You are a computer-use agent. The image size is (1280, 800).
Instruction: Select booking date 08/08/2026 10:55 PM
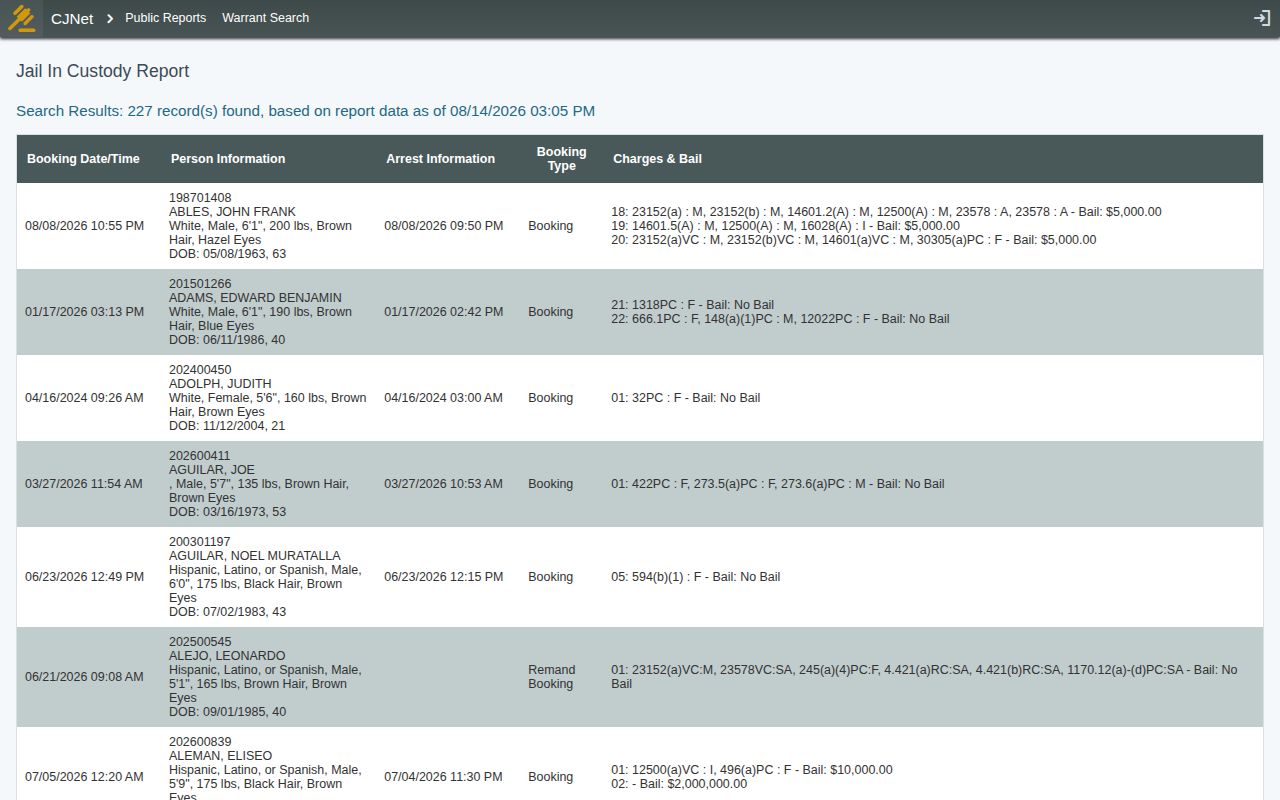[84, 226]
